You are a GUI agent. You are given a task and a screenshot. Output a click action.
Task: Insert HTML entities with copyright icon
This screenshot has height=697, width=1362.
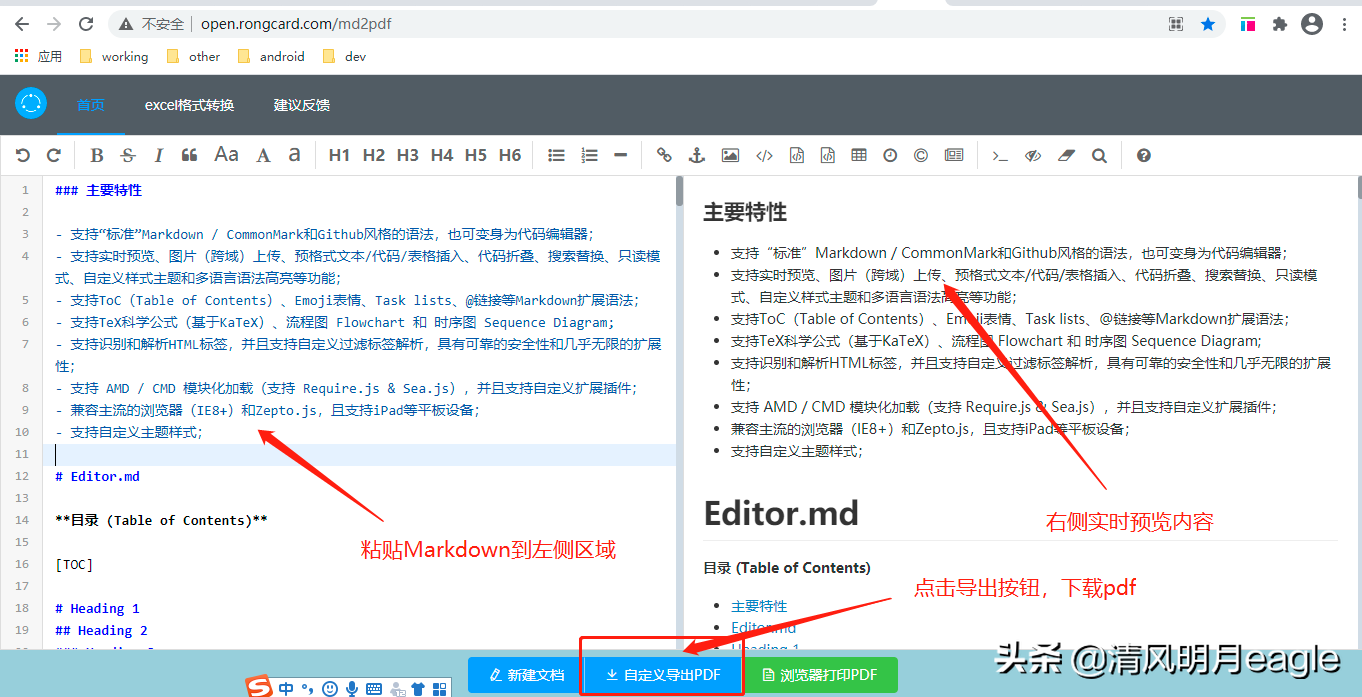tap(921, 155)
